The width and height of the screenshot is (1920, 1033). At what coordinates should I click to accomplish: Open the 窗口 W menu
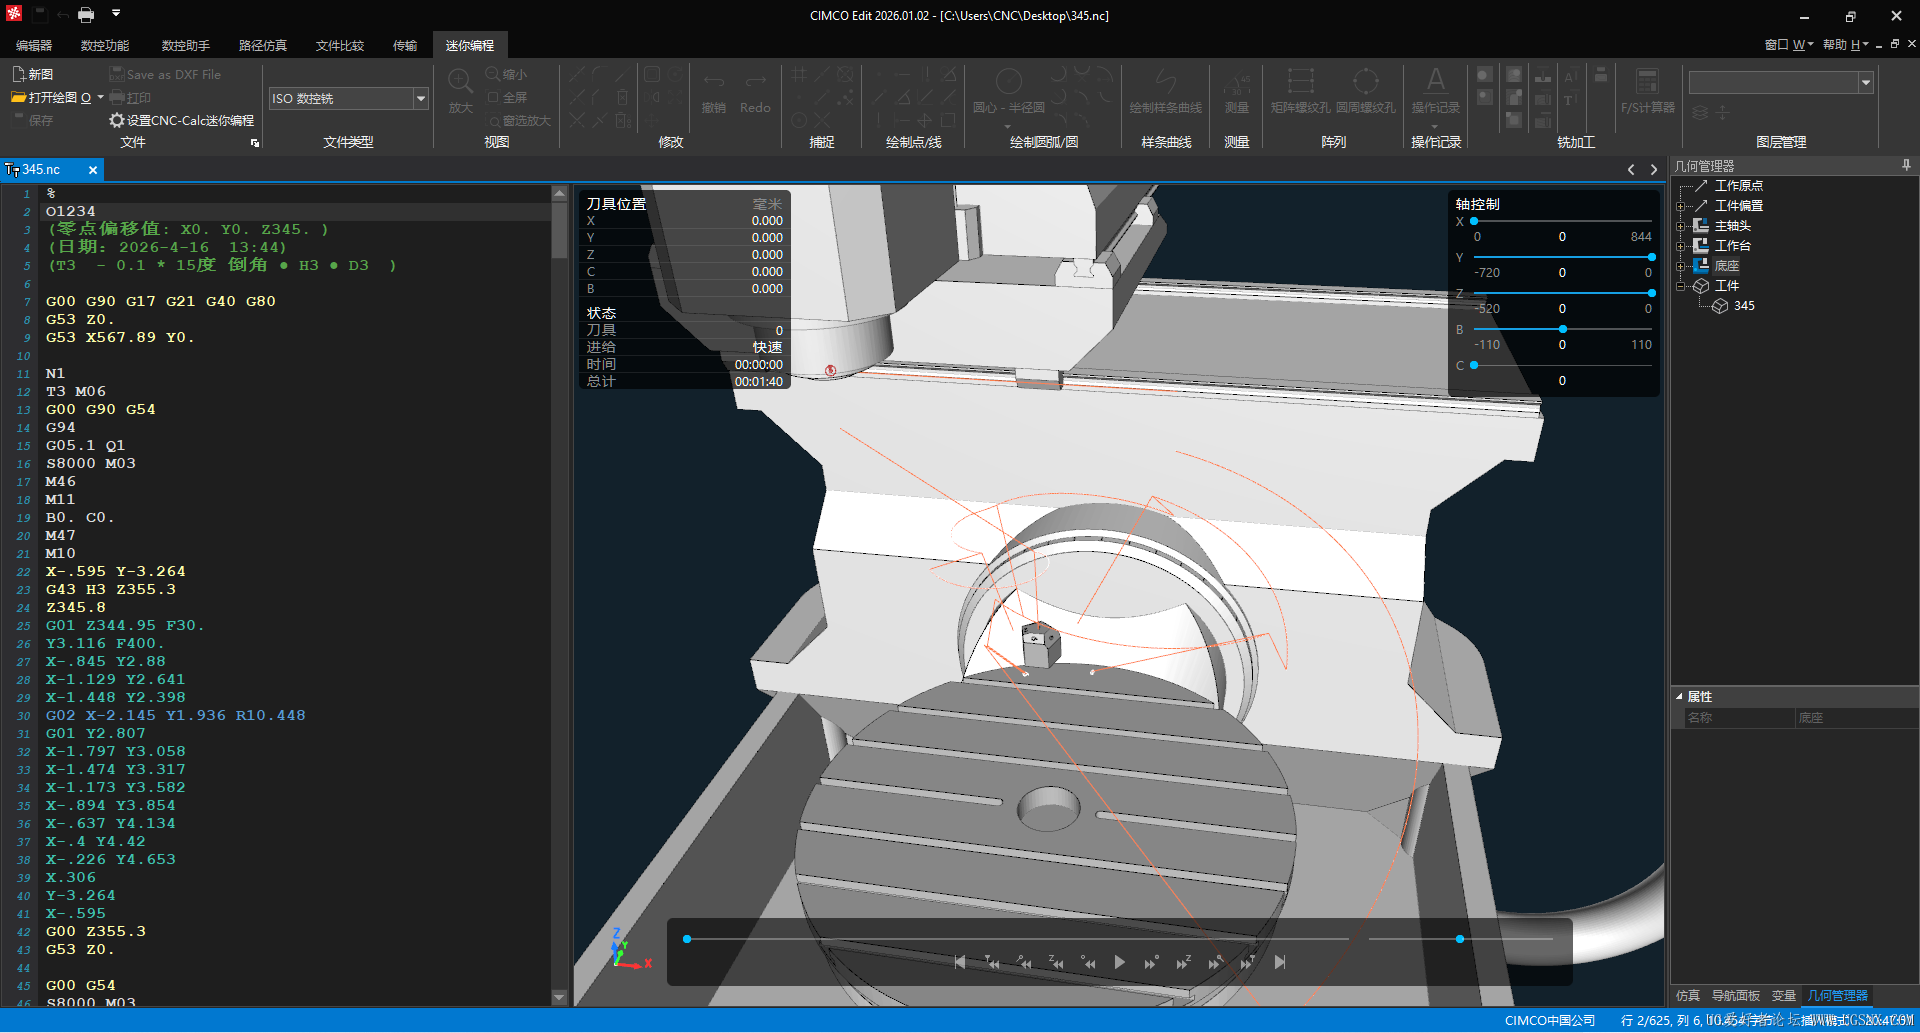[x=1788, y=44]
